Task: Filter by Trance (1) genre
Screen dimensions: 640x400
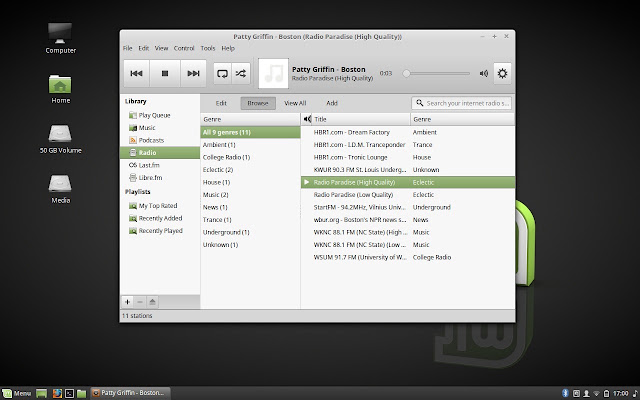Action: tap(250, 220)
